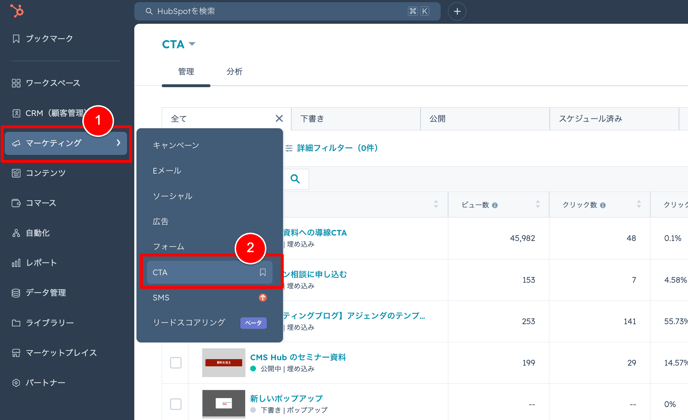Select the 公開 filter tab
This screenshot has width=688, height=420.
point(485,119)
